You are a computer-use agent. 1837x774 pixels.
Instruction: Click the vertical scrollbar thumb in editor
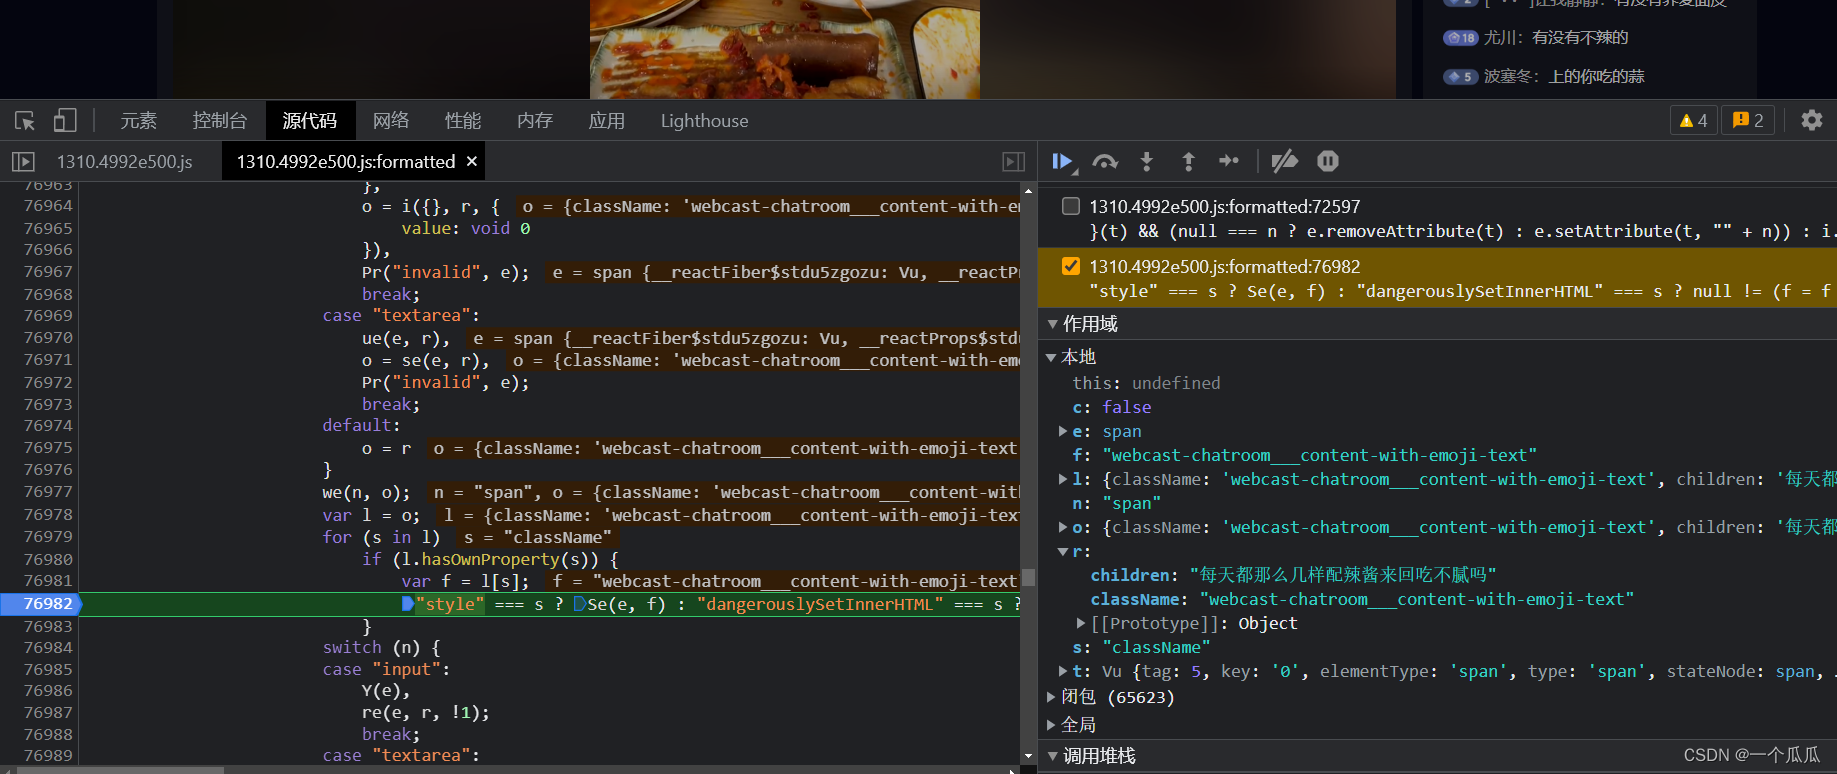(x=1028, y=577)
